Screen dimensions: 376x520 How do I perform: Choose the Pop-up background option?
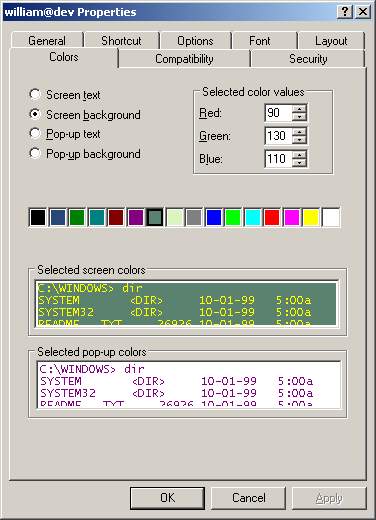pos(35,153)
